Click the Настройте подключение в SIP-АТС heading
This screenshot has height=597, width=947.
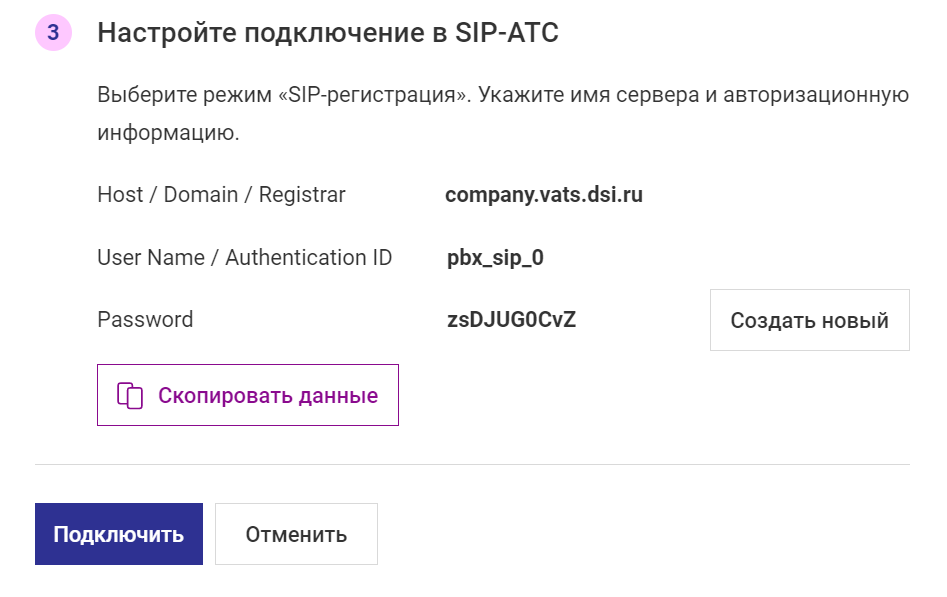pyautogui.click(x=328, y=33)
